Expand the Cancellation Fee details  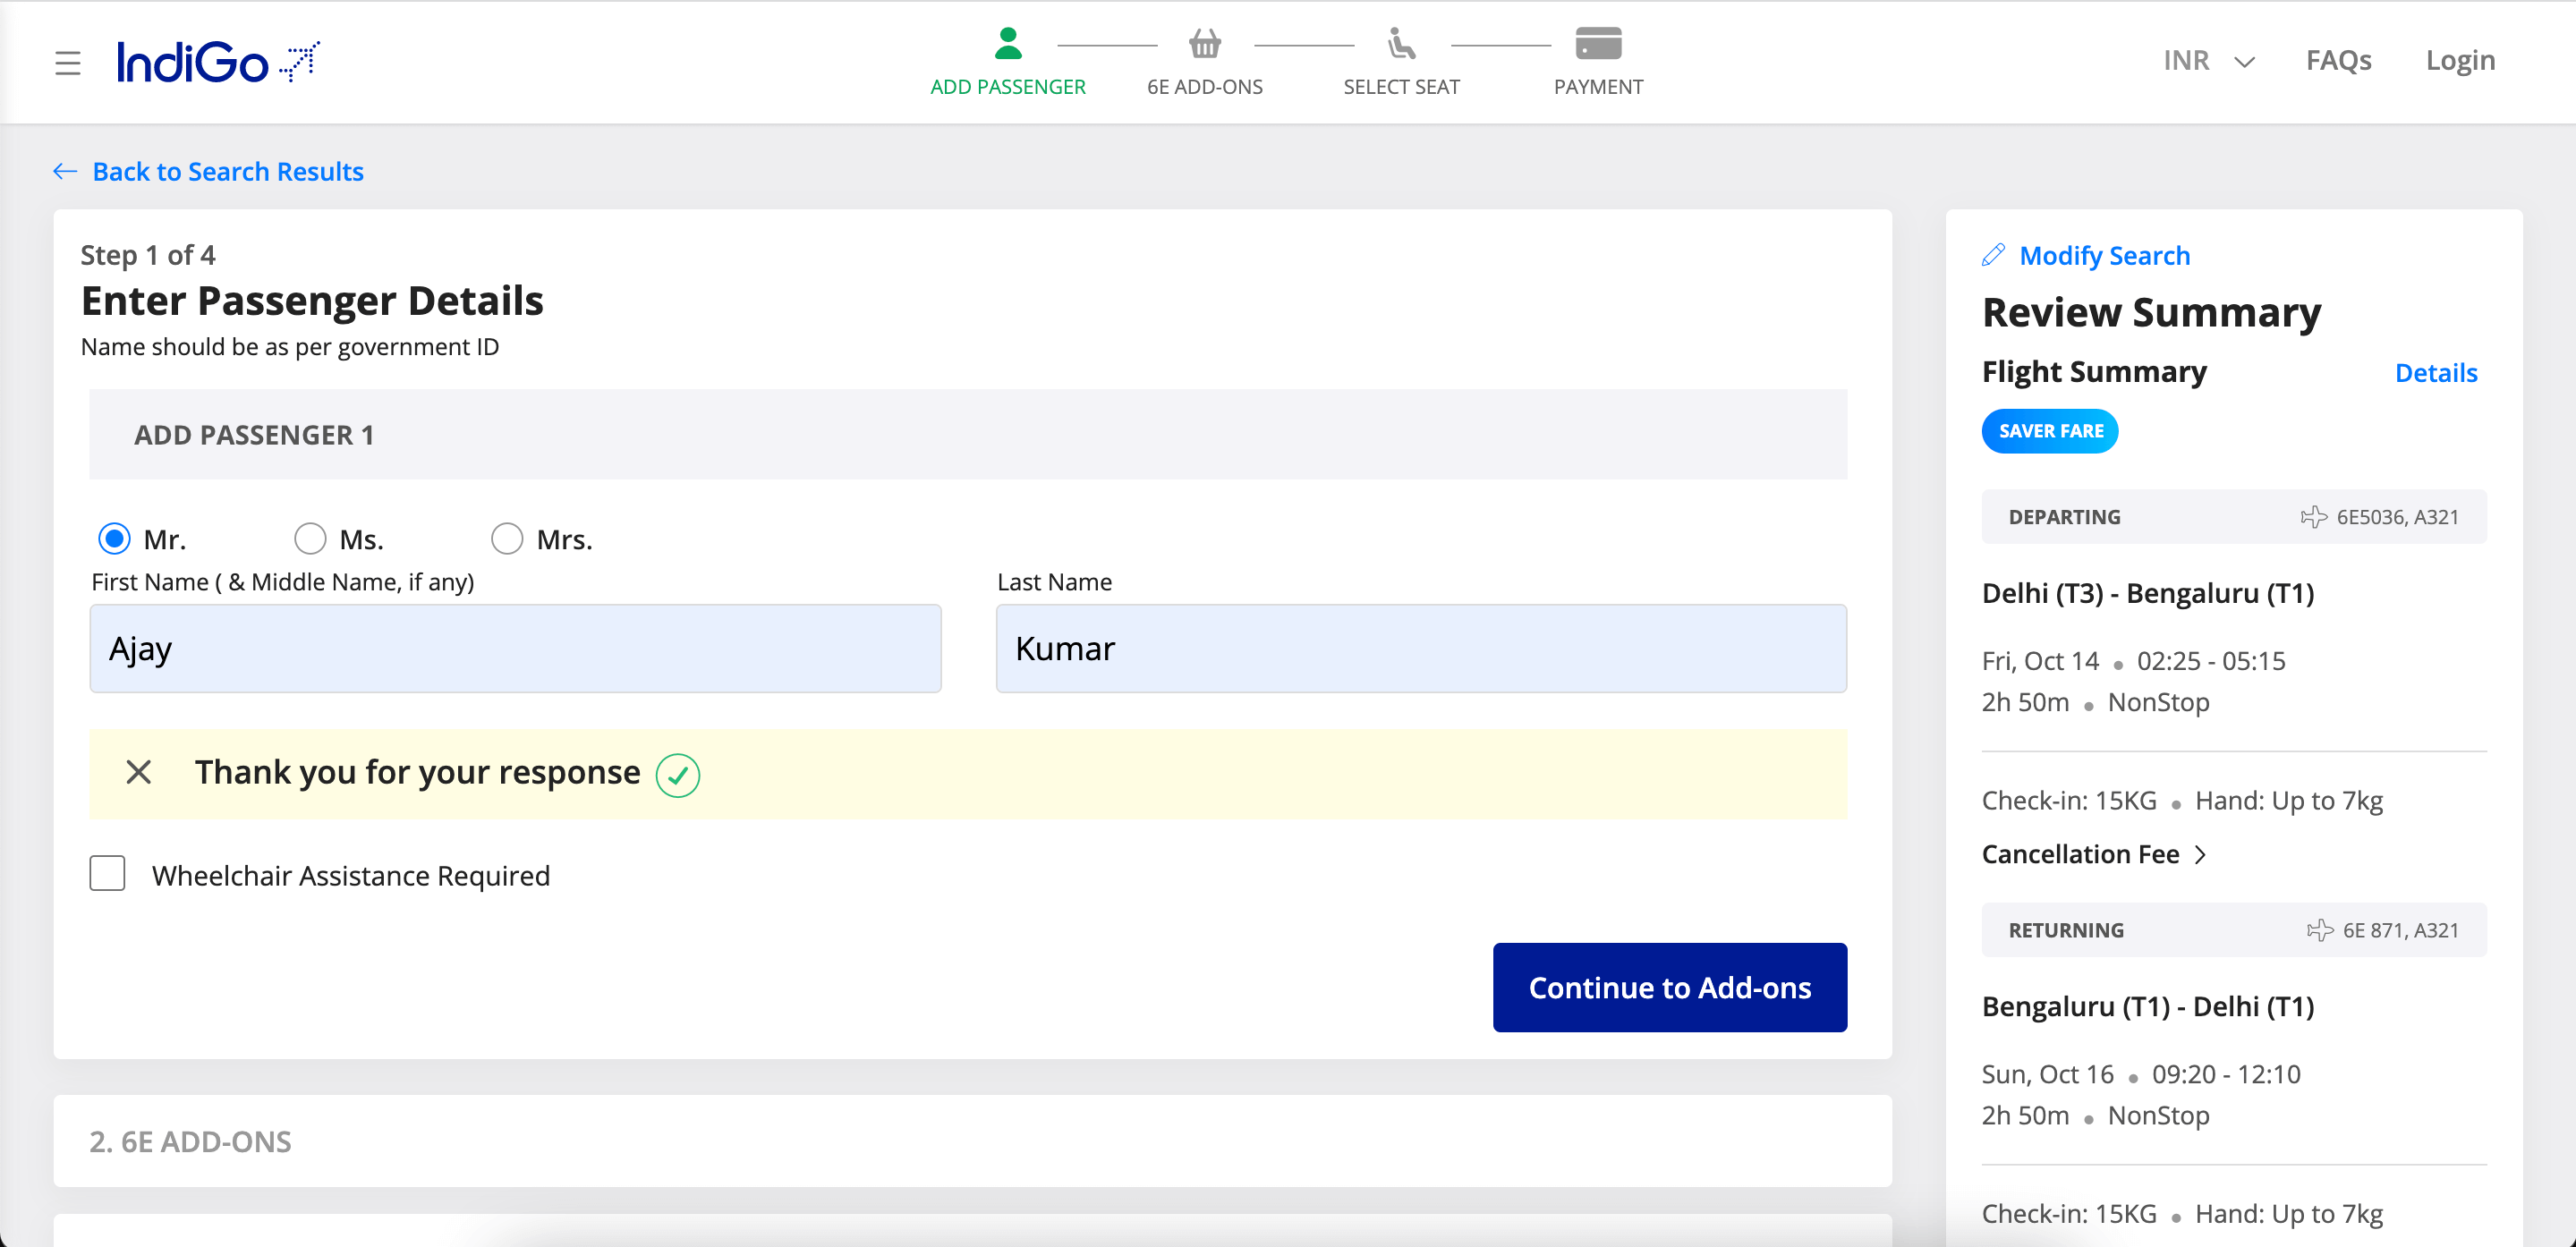pyautogui.click(x=2095, y=853)
